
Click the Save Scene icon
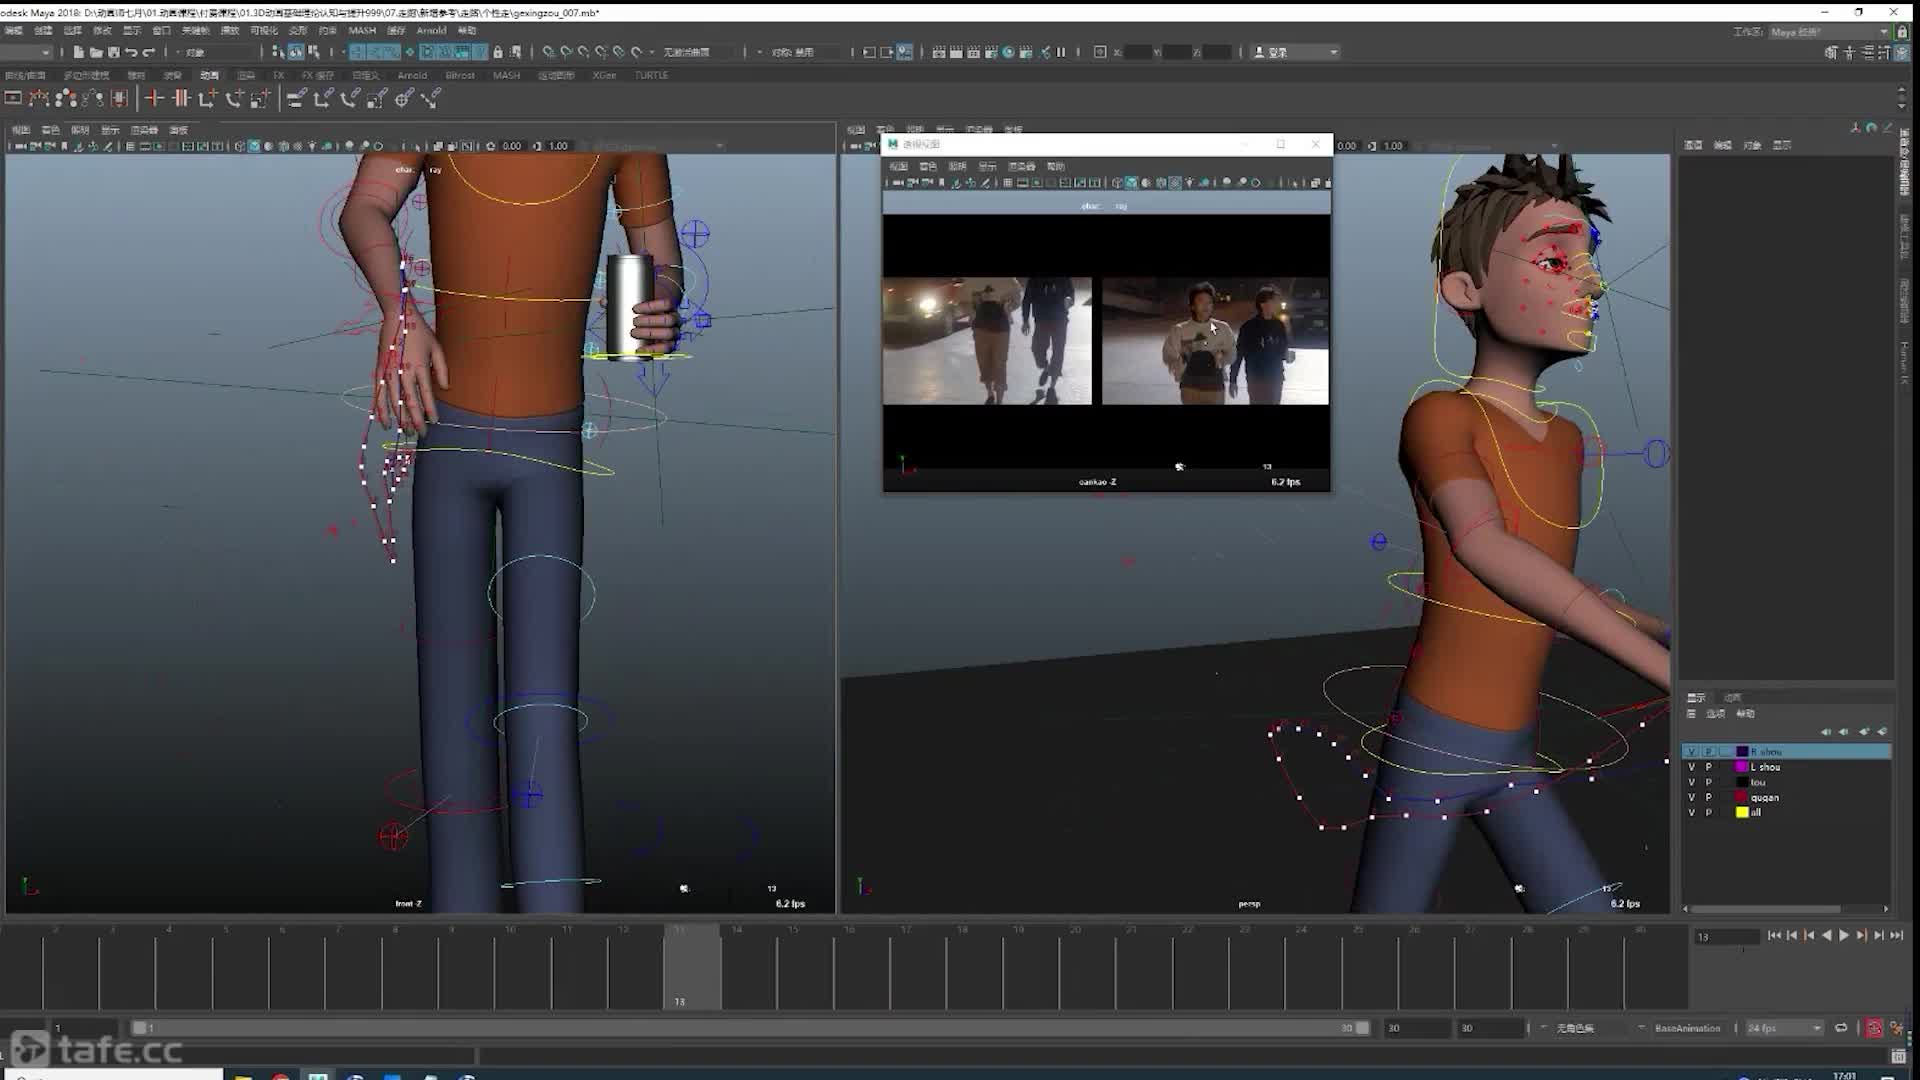[x=114, y=52]
